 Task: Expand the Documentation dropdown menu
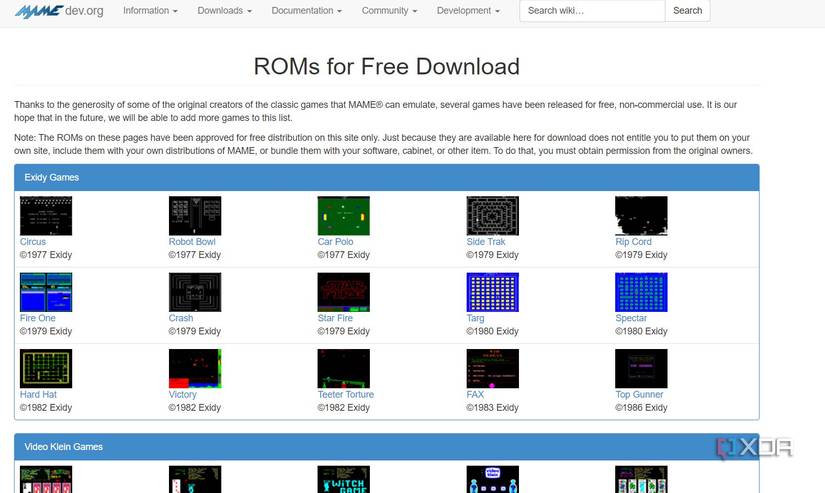pyautogui.click(x=306, y=11)
